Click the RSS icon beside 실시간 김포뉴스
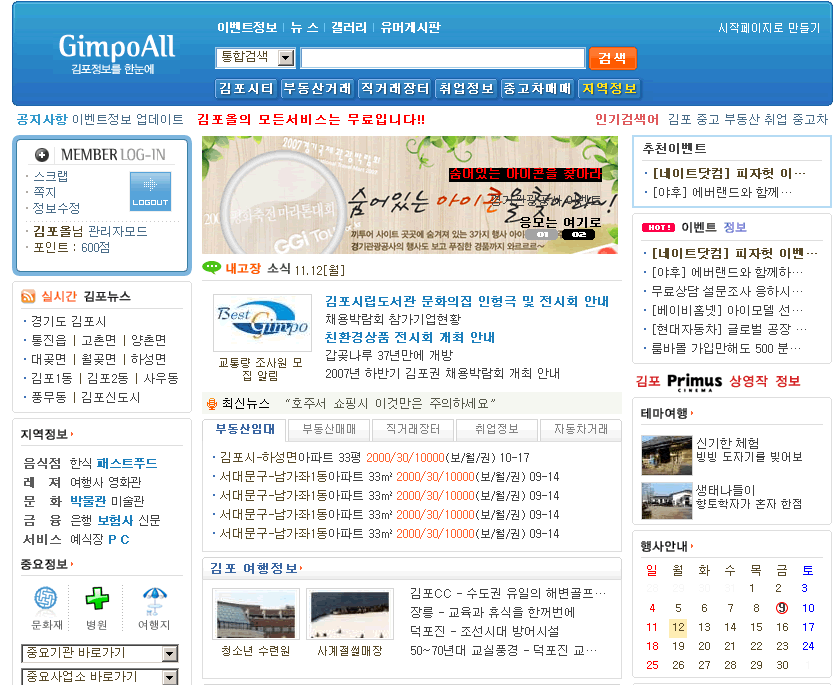Screen dimensions: 835x685 [28, 296]
